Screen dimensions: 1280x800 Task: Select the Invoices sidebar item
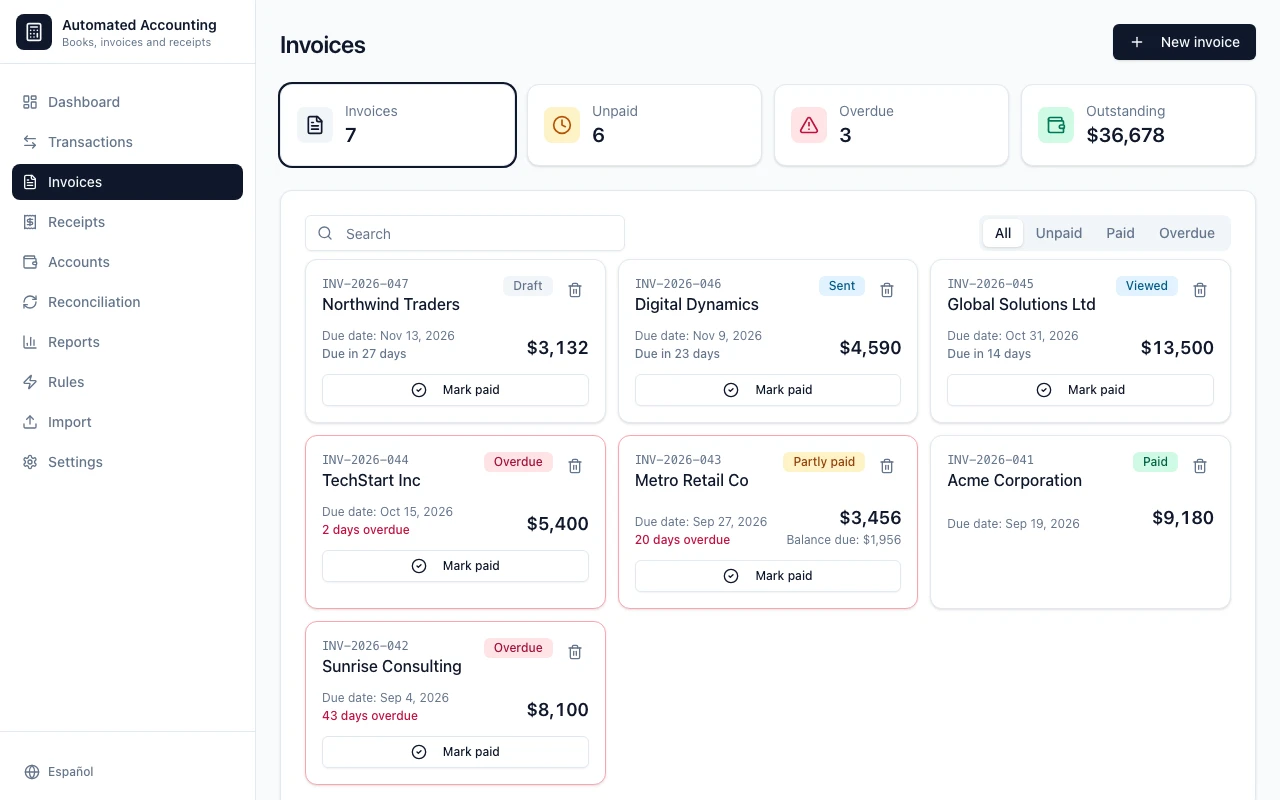point(127,182)
